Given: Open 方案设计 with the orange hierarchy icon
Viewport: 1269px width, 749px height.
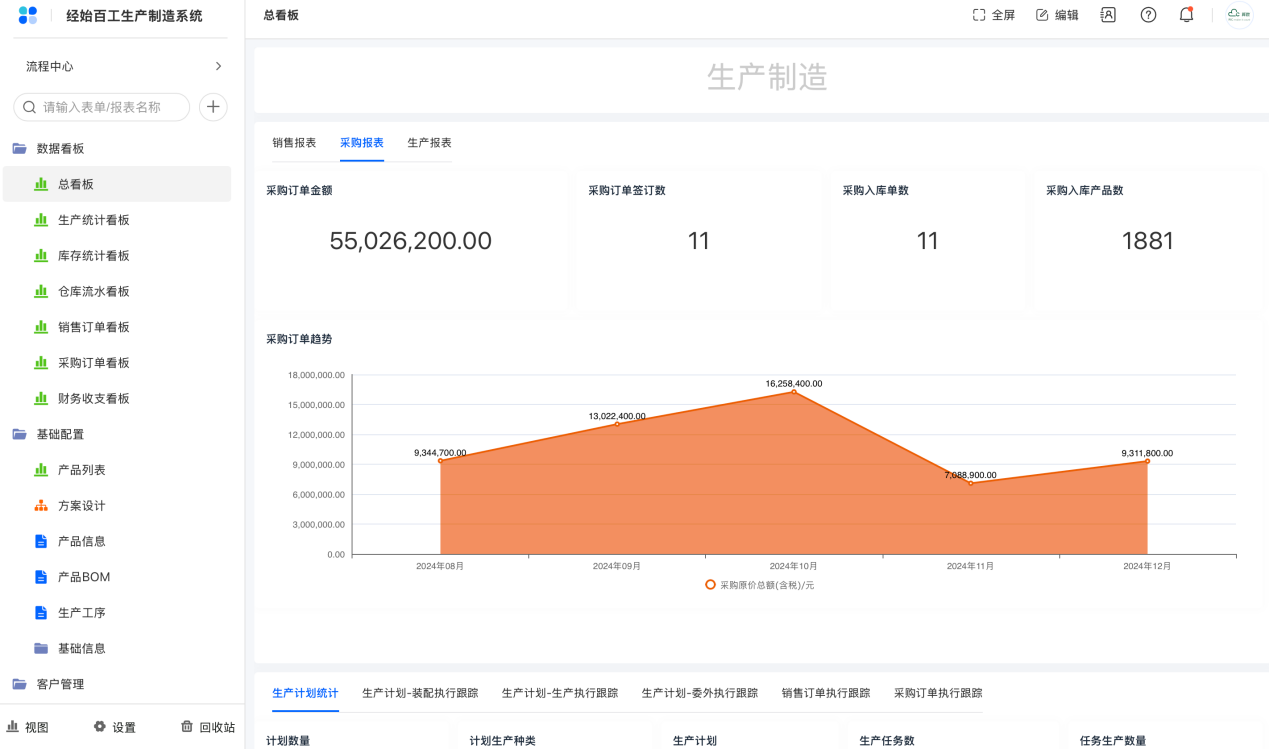Looking at the screenshot, I should click(81, 506).
